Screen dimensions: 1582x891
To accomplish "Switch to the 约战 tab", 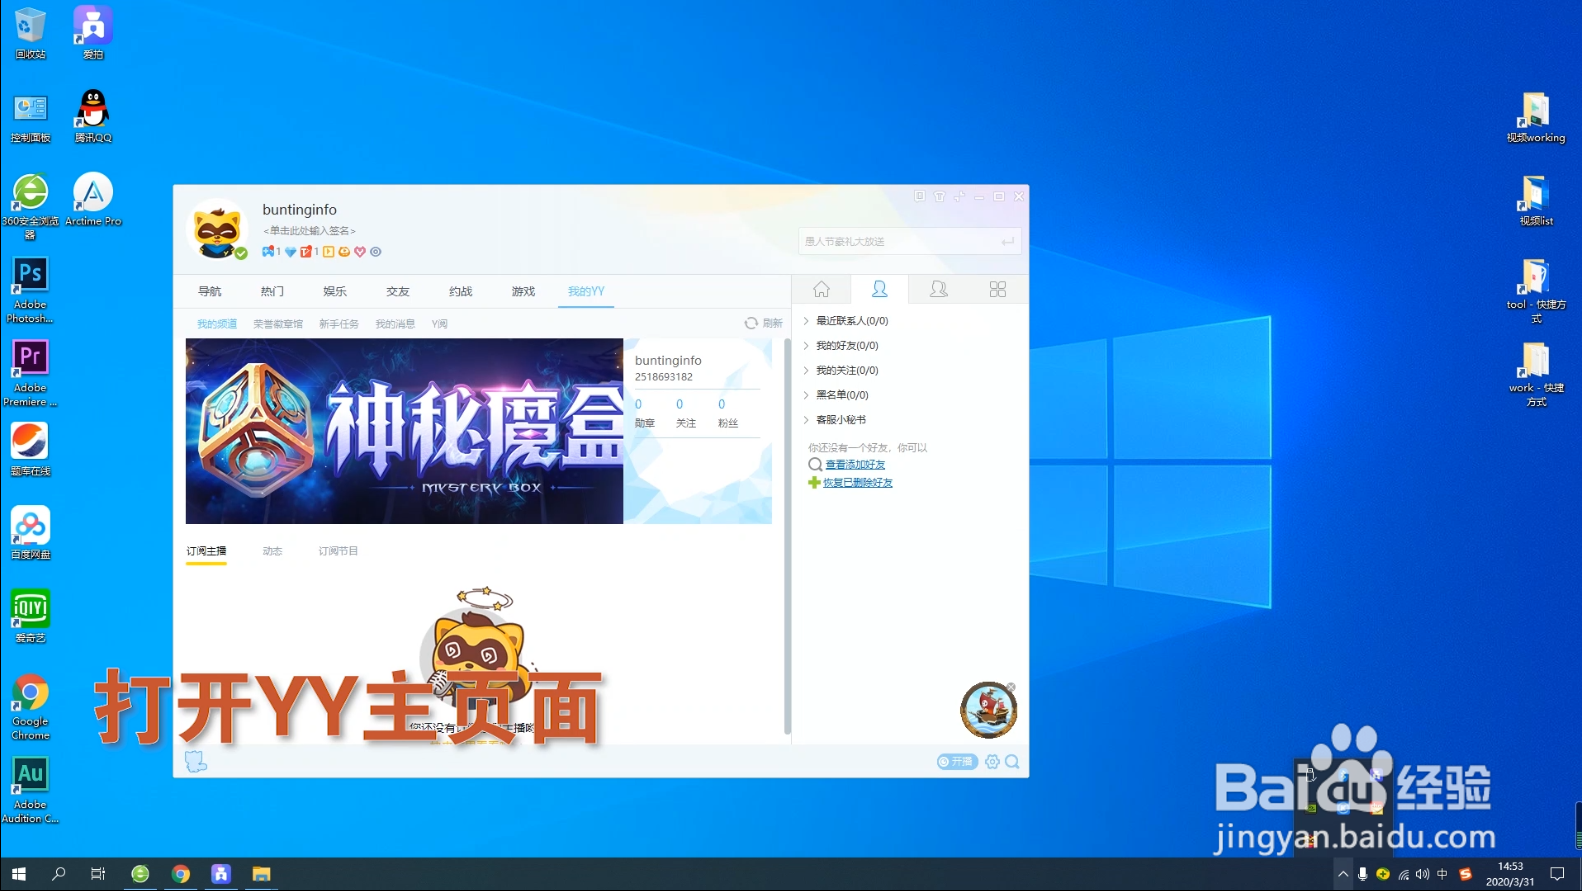I will (460, 291).
